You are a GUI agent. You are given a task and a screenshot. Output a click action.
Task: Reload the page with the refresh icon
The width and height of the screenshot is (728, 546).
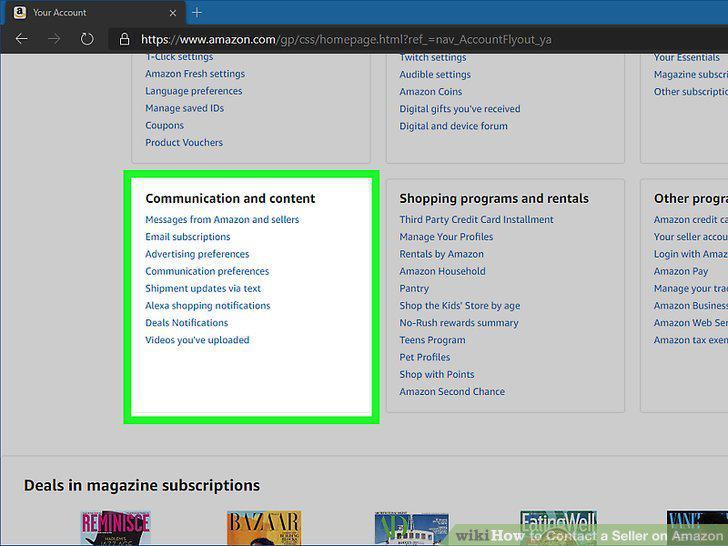pyautogui.click(x=87, y=39)
